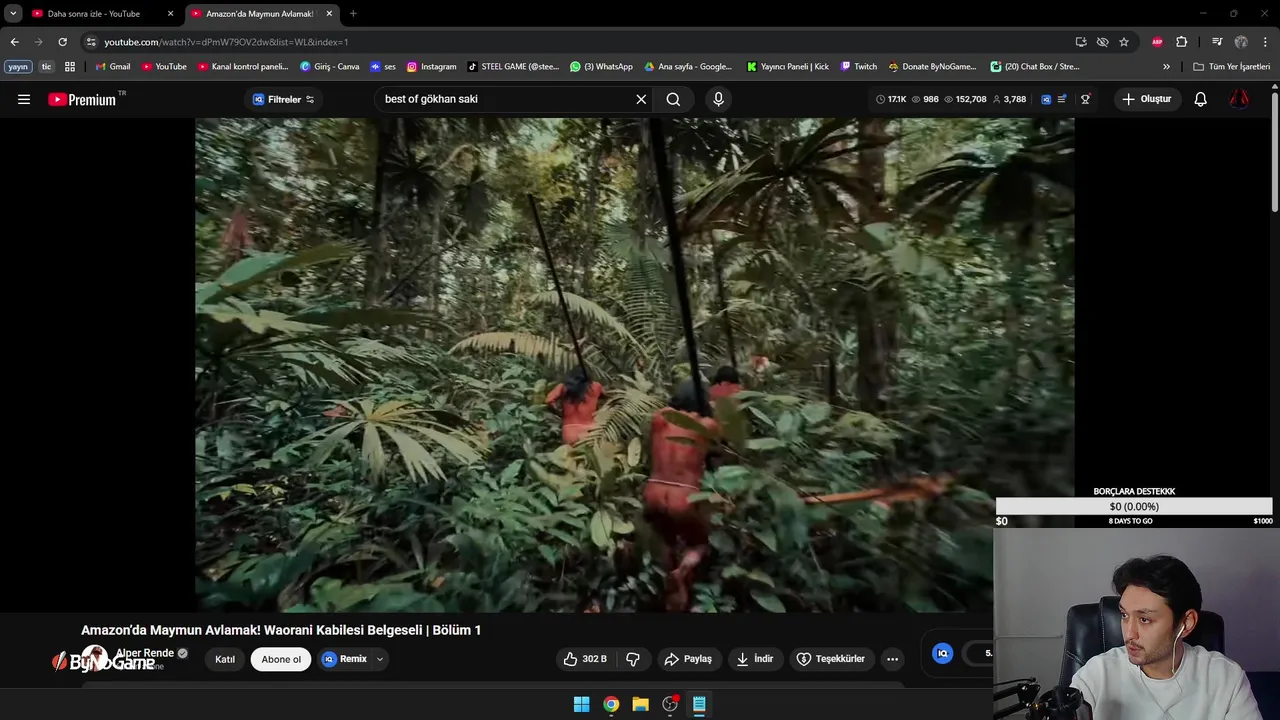Open WhatsApp bookmark
This screenshot has width=1280, height=720.
(601, 67)
